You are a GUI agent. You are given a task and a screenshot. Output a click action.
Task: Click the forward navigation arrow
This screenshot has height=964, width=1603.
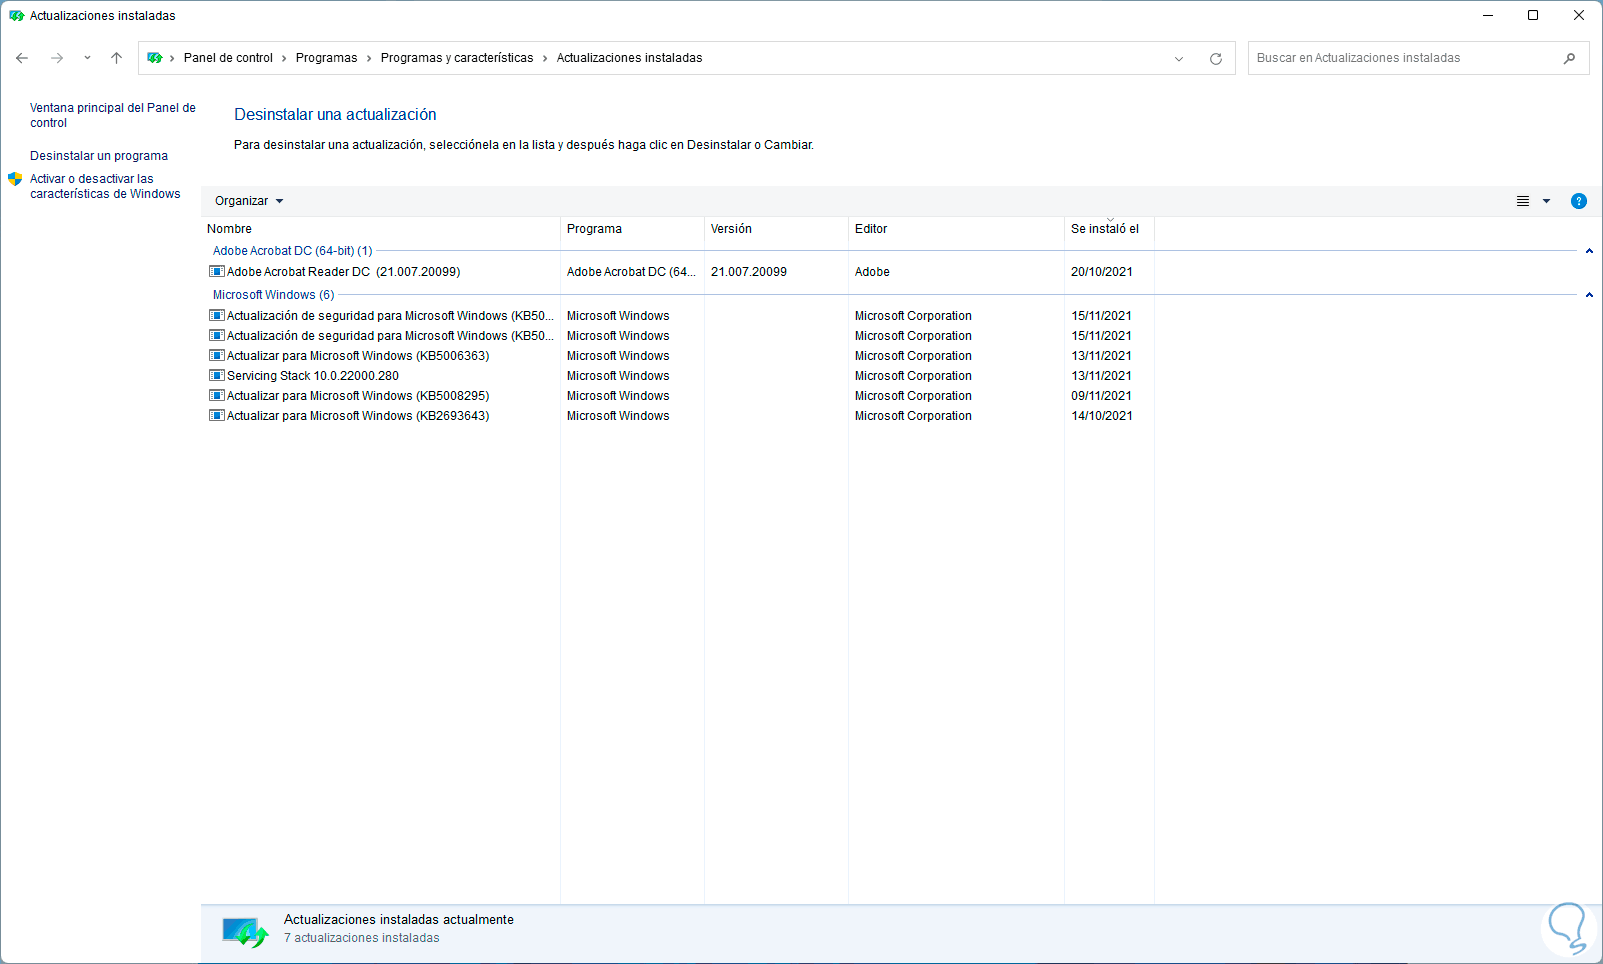pos(57,58)
